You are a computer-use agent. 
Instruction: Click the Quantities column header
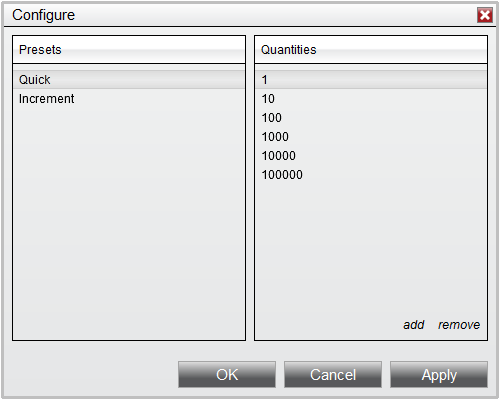[371, 50]
